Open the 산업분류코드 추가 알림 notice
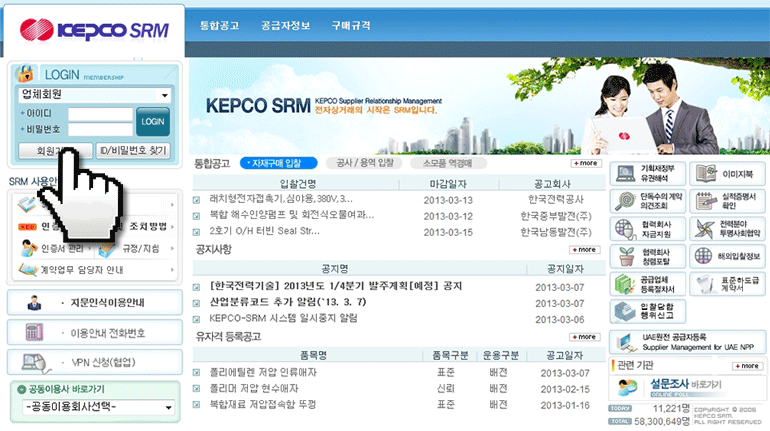770x431 pixels. [288, 302]
